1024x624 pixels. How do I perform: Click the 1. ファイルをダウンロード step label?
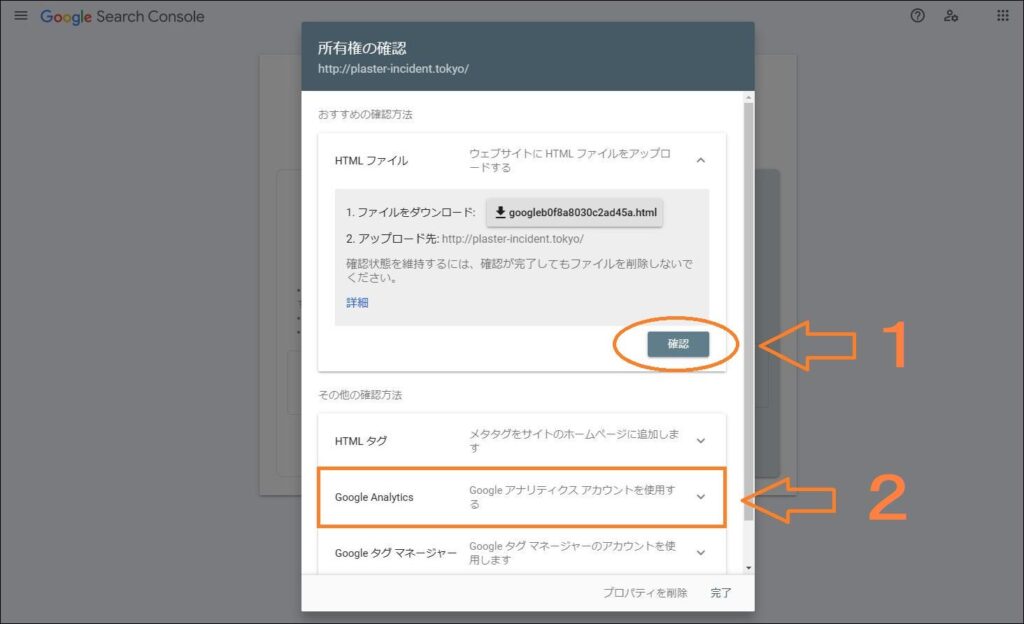coord(411,212)
